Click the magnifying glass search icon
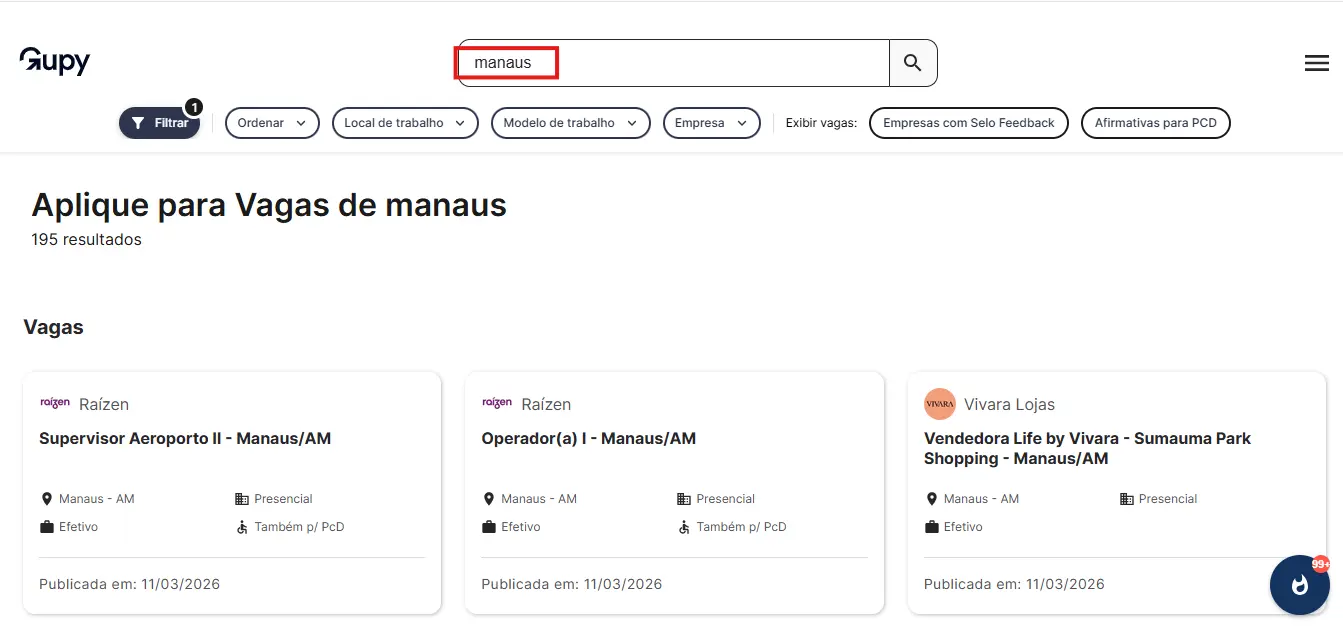Viewport: 1343px width, 628px height. pyautogui.click(x=912, y=62)
